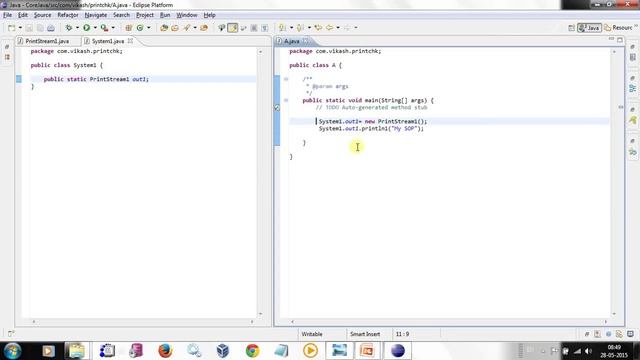The height and width of the screenshot is (360, 640).
Task: Switch to the System1.java tab
Action: 108,41
